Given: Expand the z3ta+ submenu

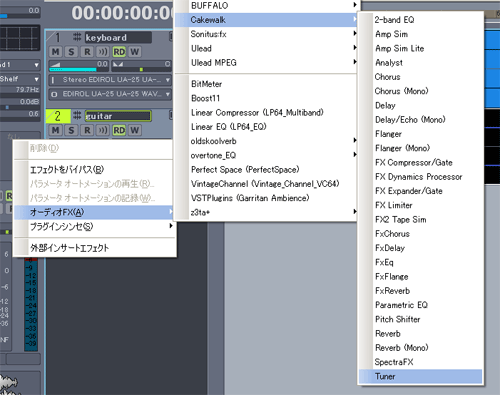Looking at the screenshot, I should click(x=266, y=212).
